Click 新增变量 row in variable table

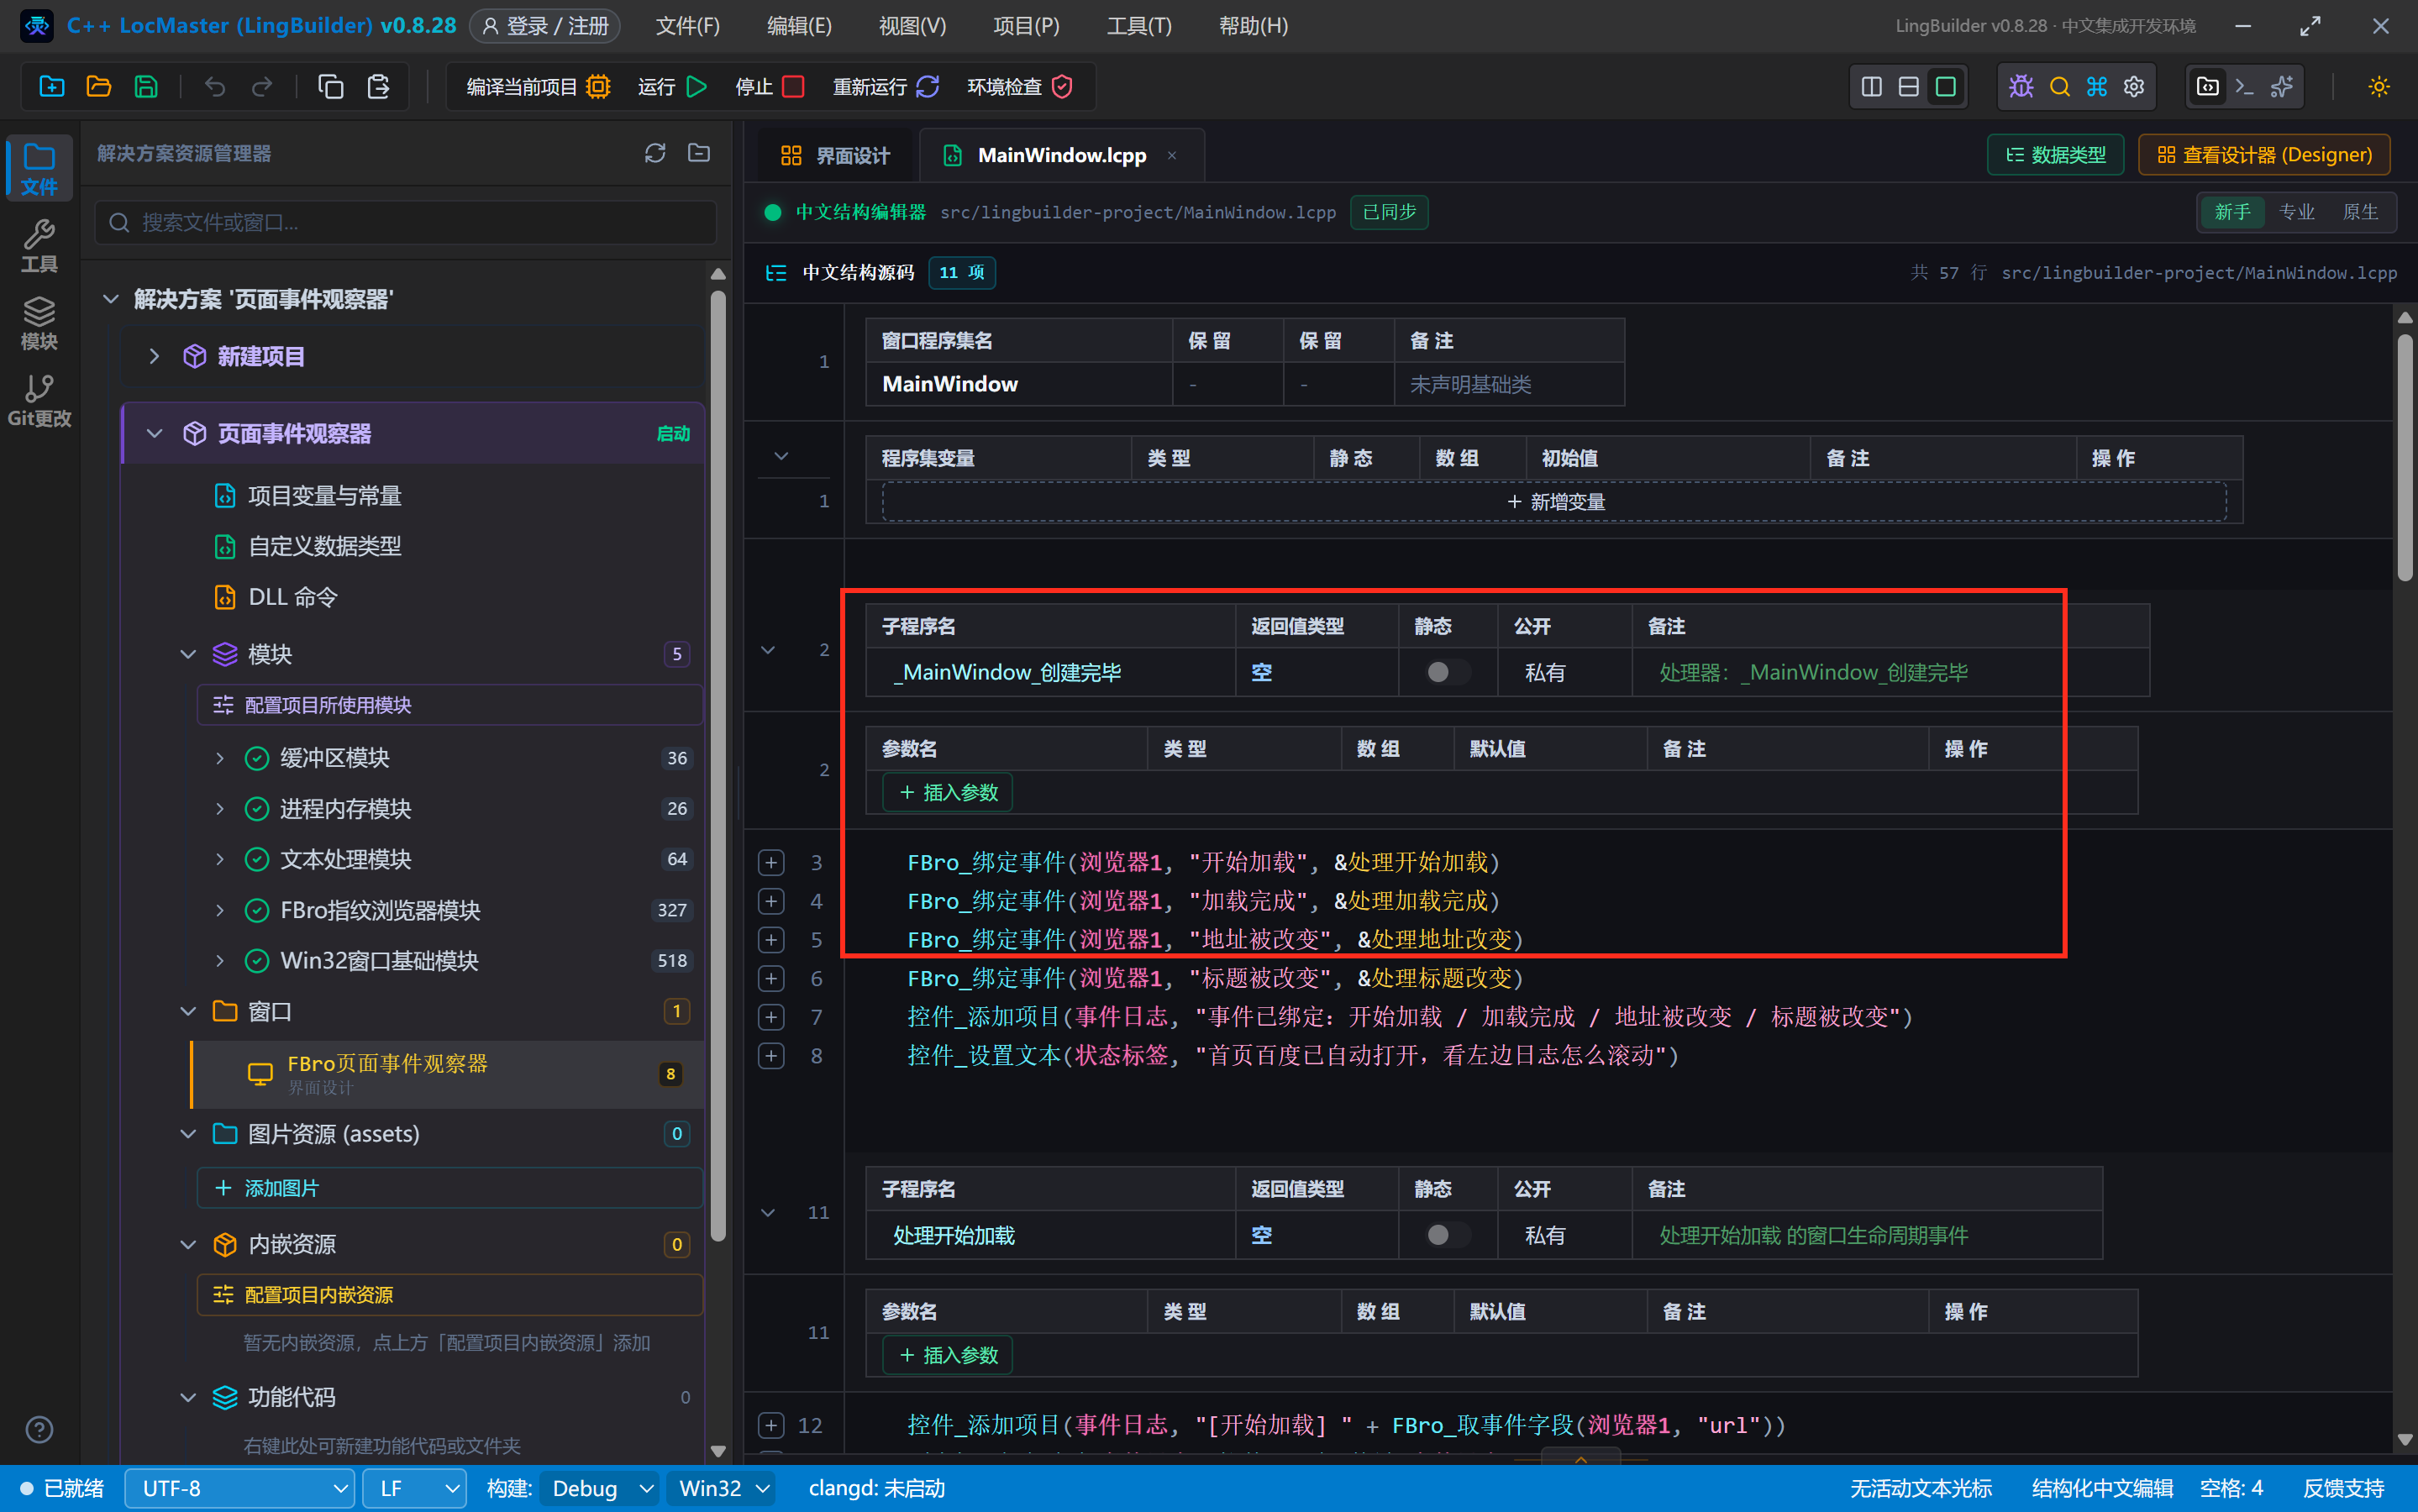(1554, 502)
